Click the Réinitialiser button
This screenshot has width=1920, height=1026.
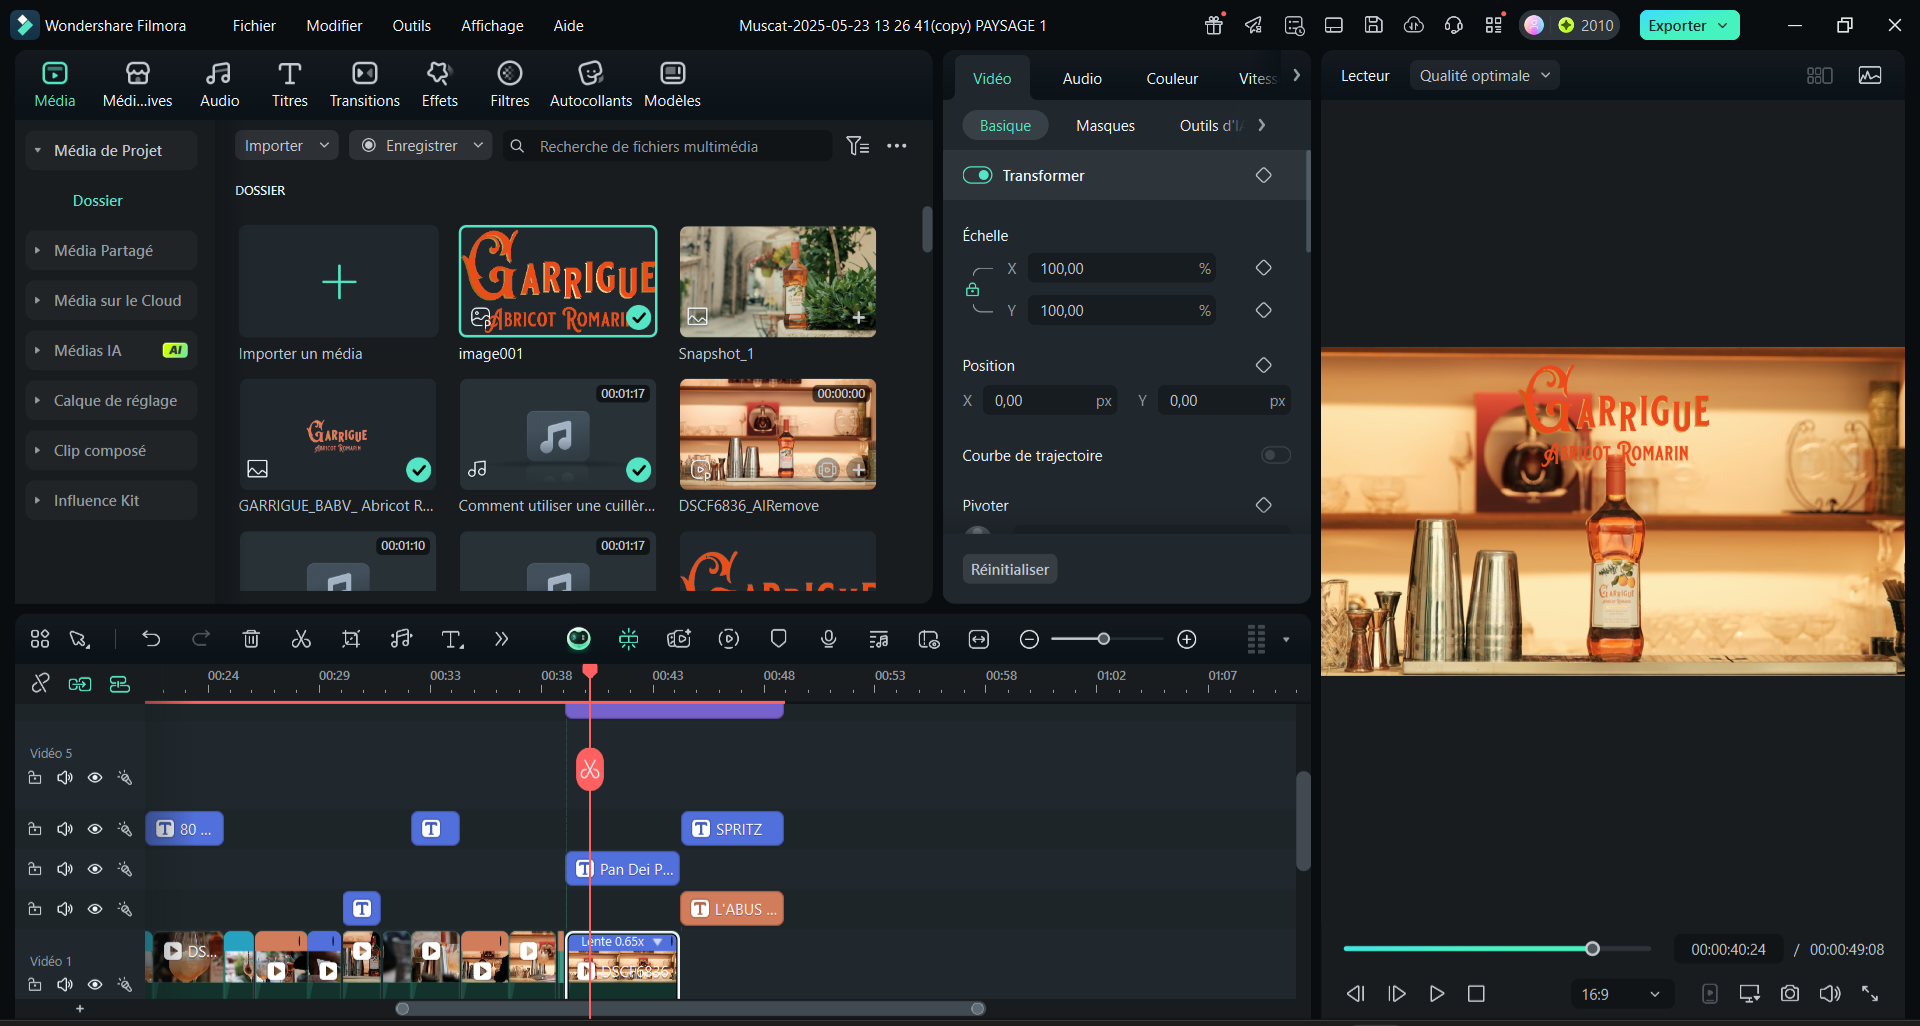1010,569
